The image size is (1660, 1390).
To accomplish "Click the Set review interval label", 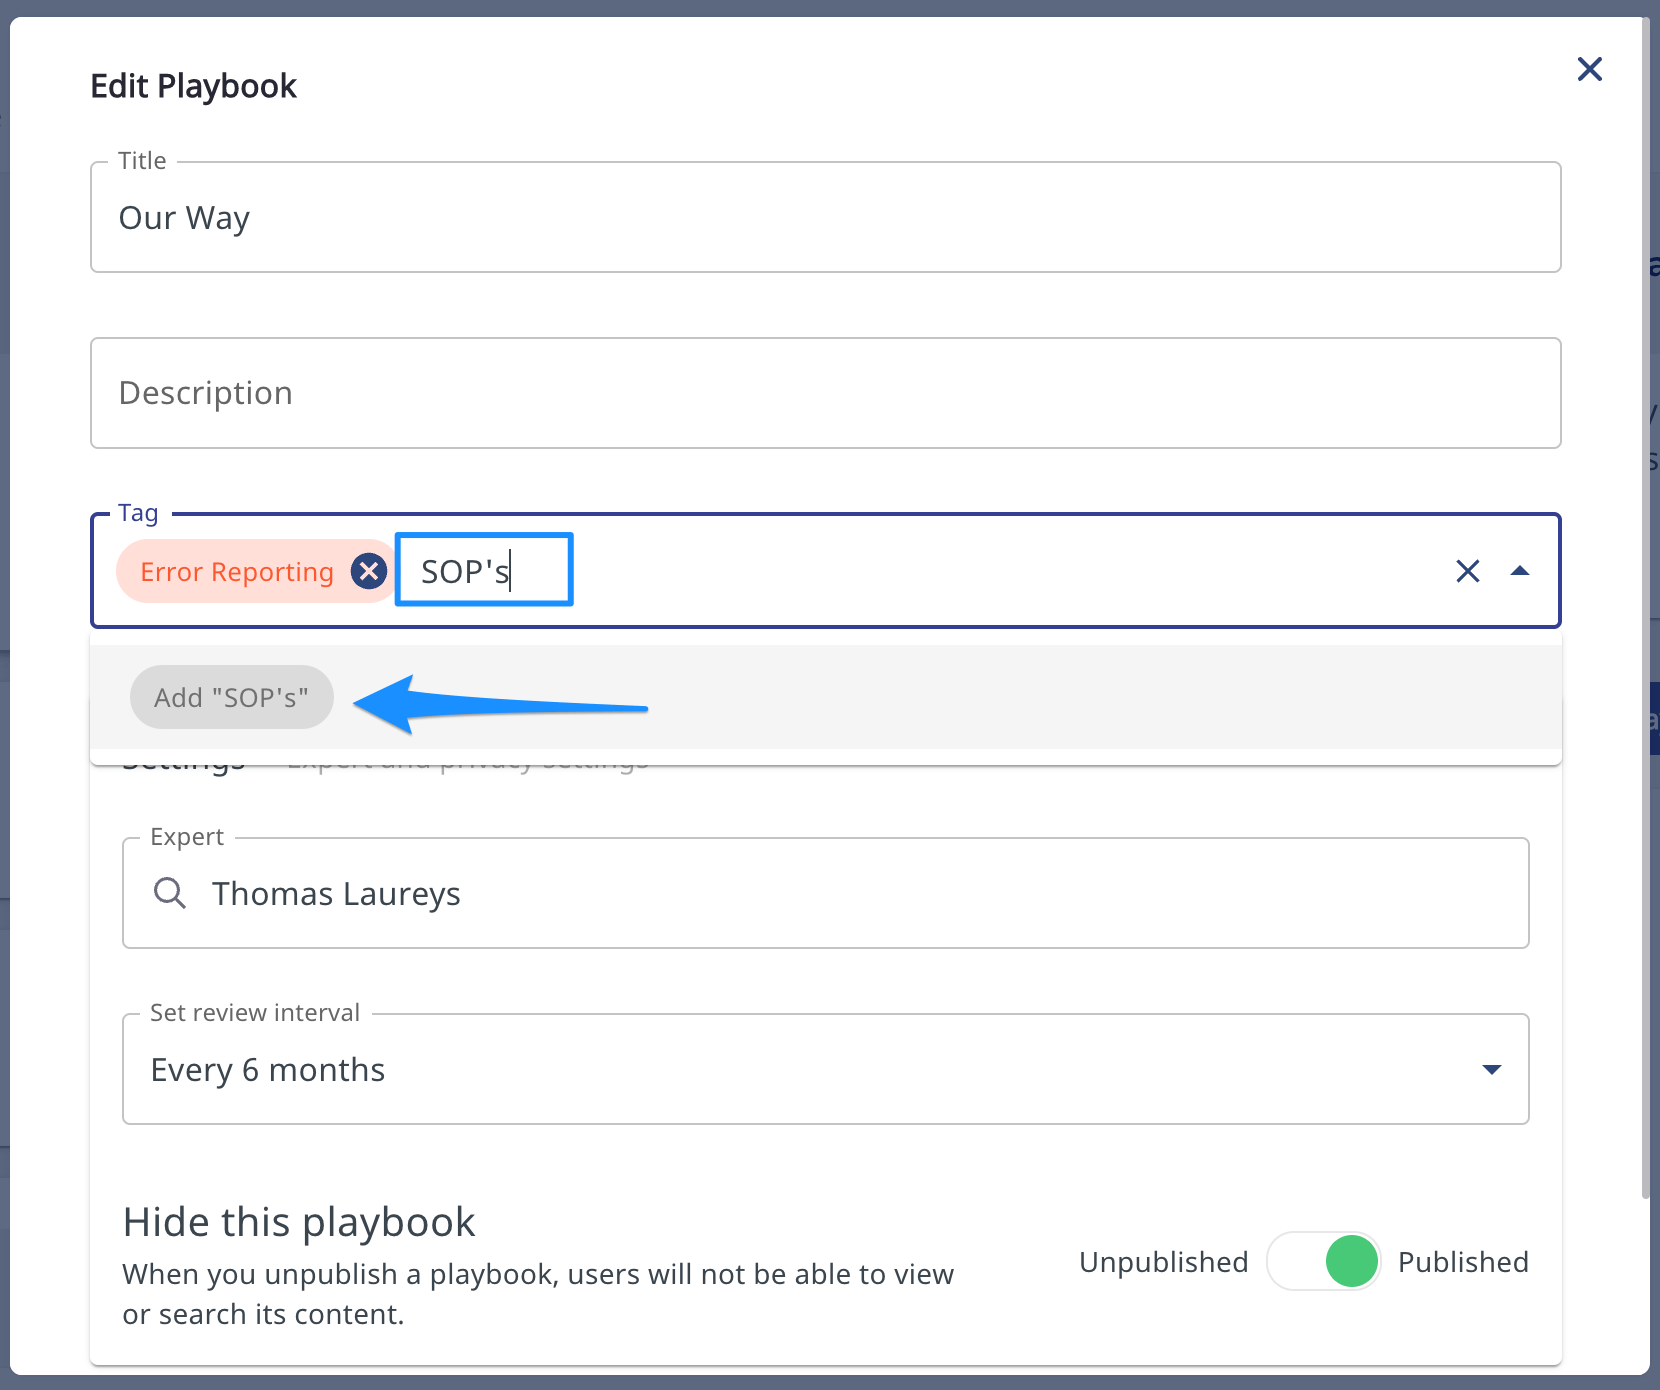I will tap(255, 1013).
